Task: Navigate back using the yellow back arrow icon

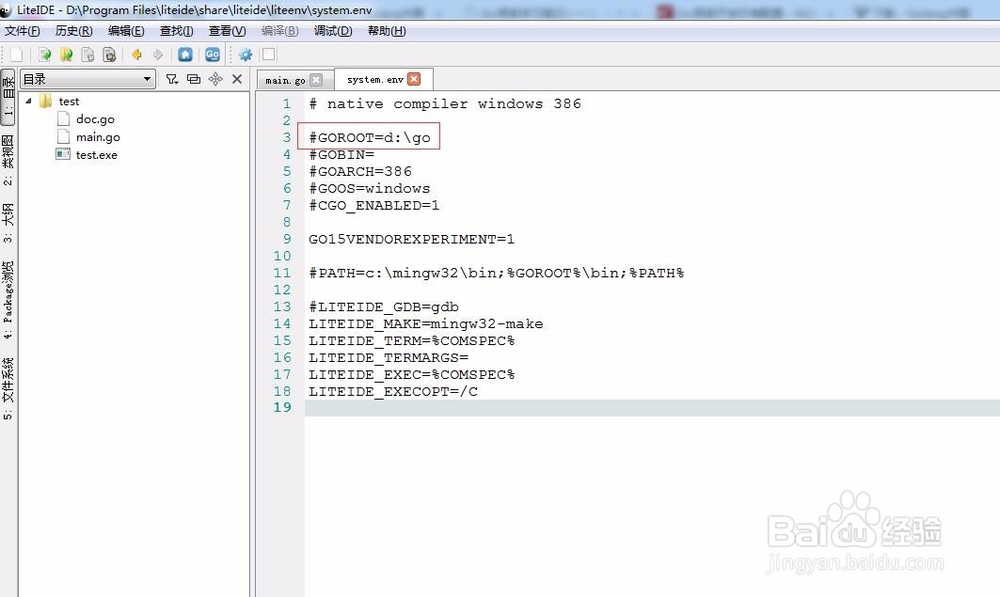Action: (136, 54)
